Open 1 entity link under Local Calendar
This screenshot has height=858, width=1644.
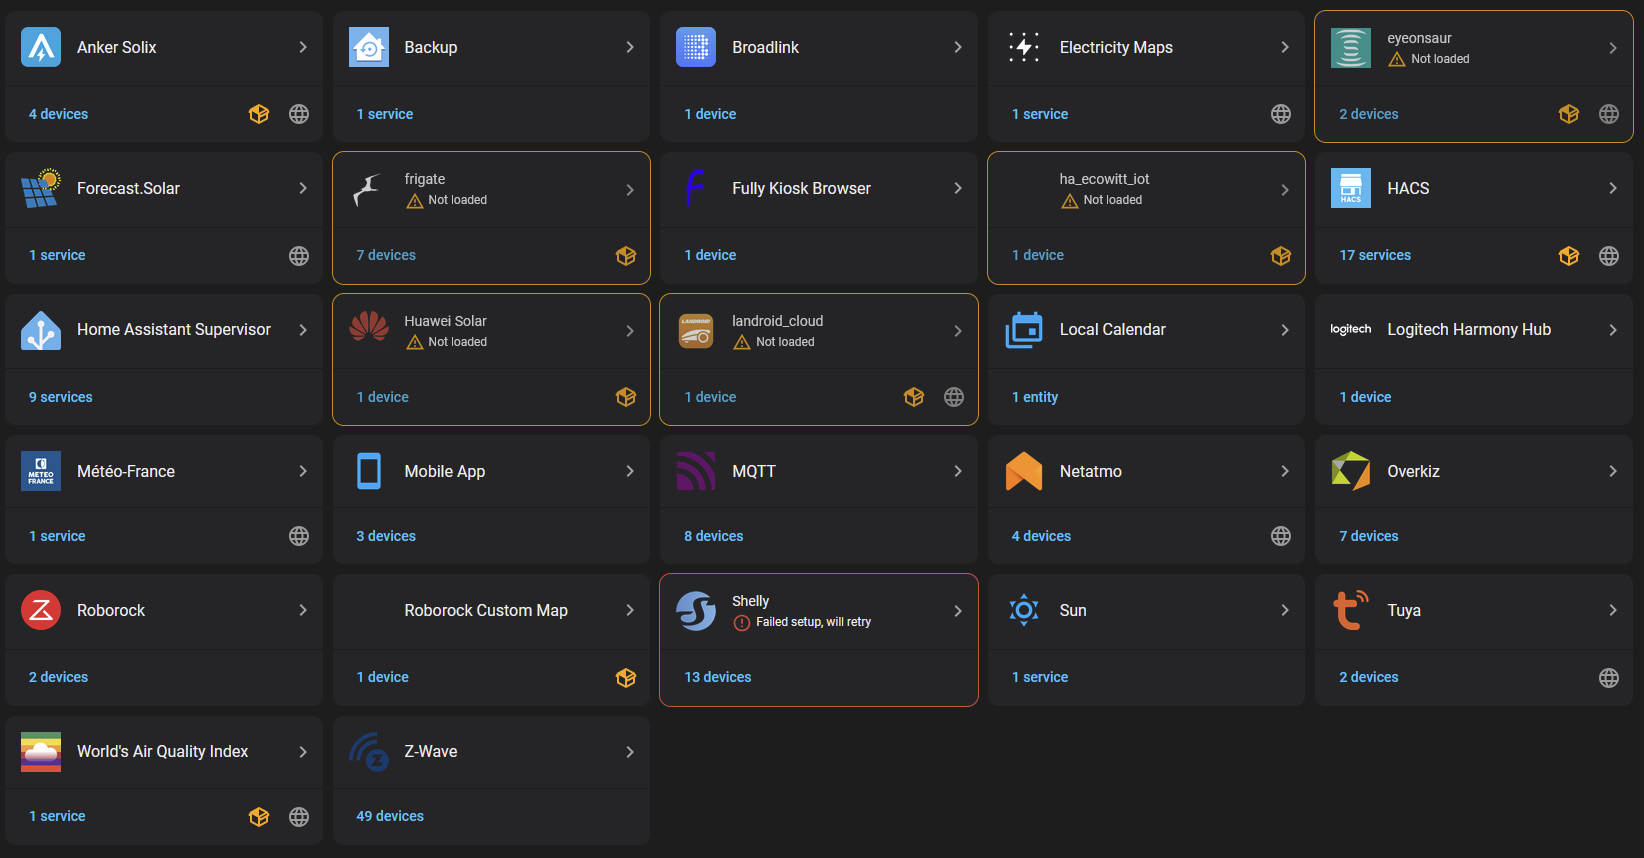(1035, 397)
